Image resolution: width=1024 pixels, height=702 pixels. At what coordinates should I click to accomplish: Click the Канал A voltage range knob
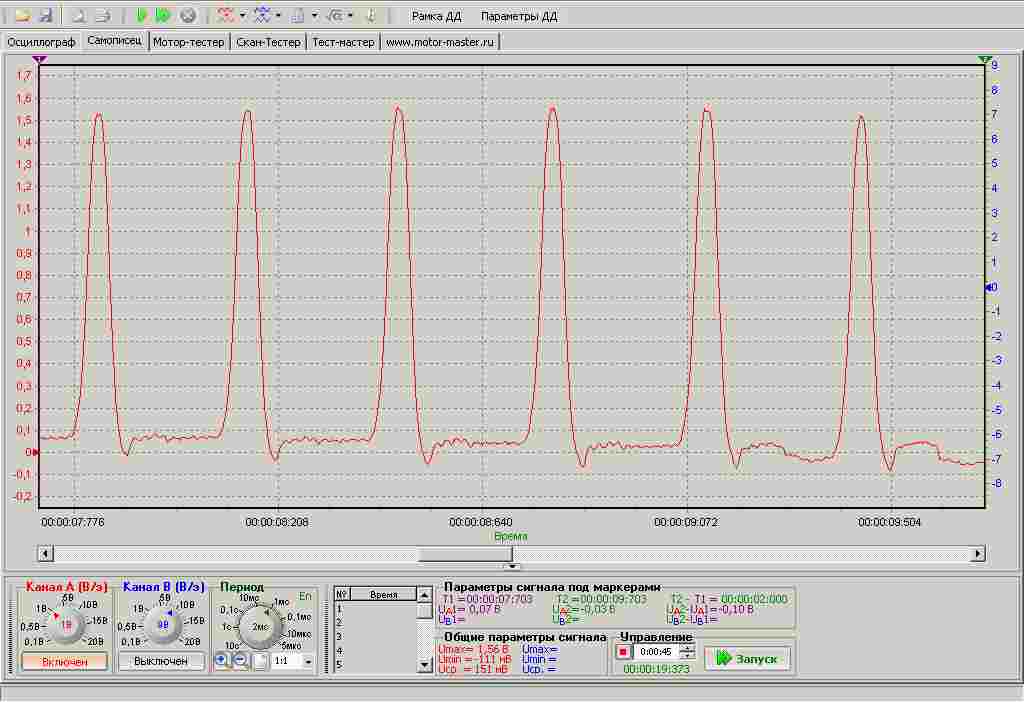[66, 625]
